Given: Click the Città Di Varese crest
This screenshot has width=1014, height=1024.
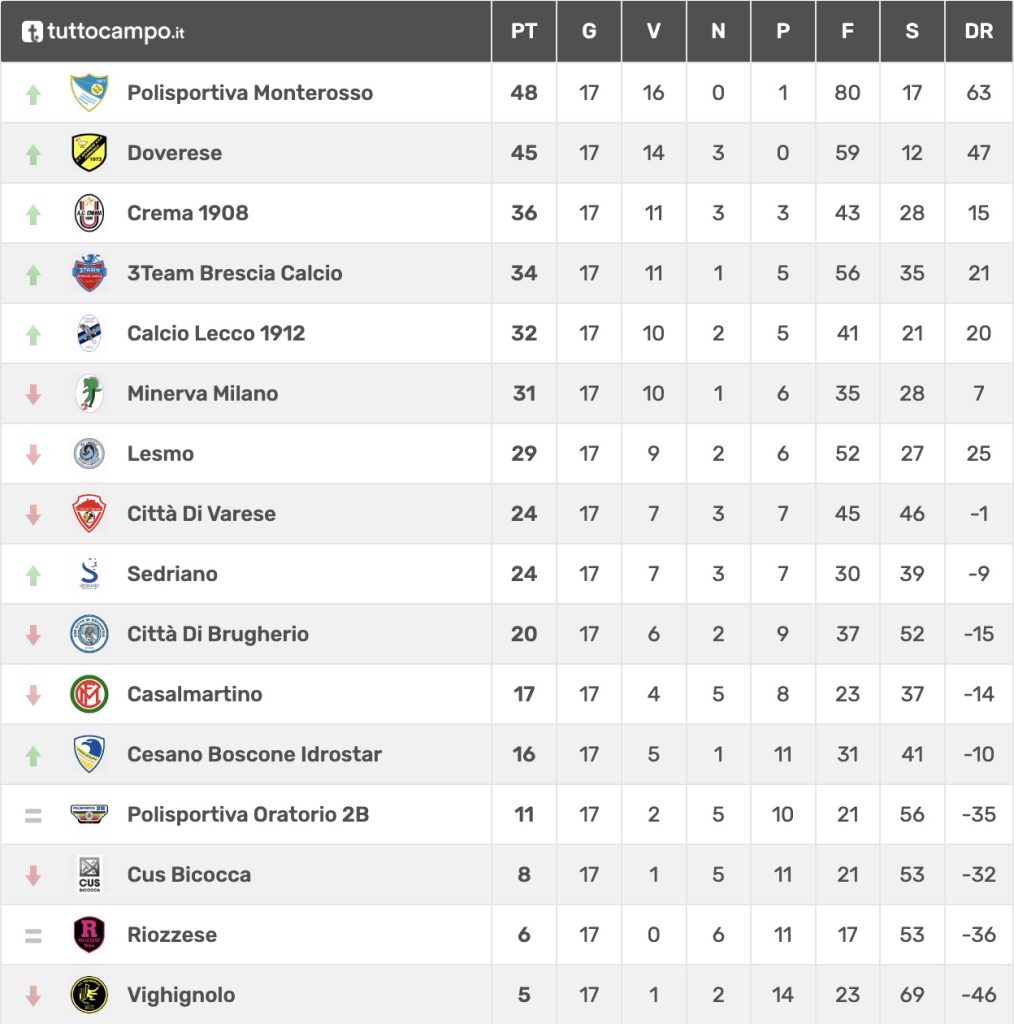Looking at the screenshot, I should (x=89, y=513).
